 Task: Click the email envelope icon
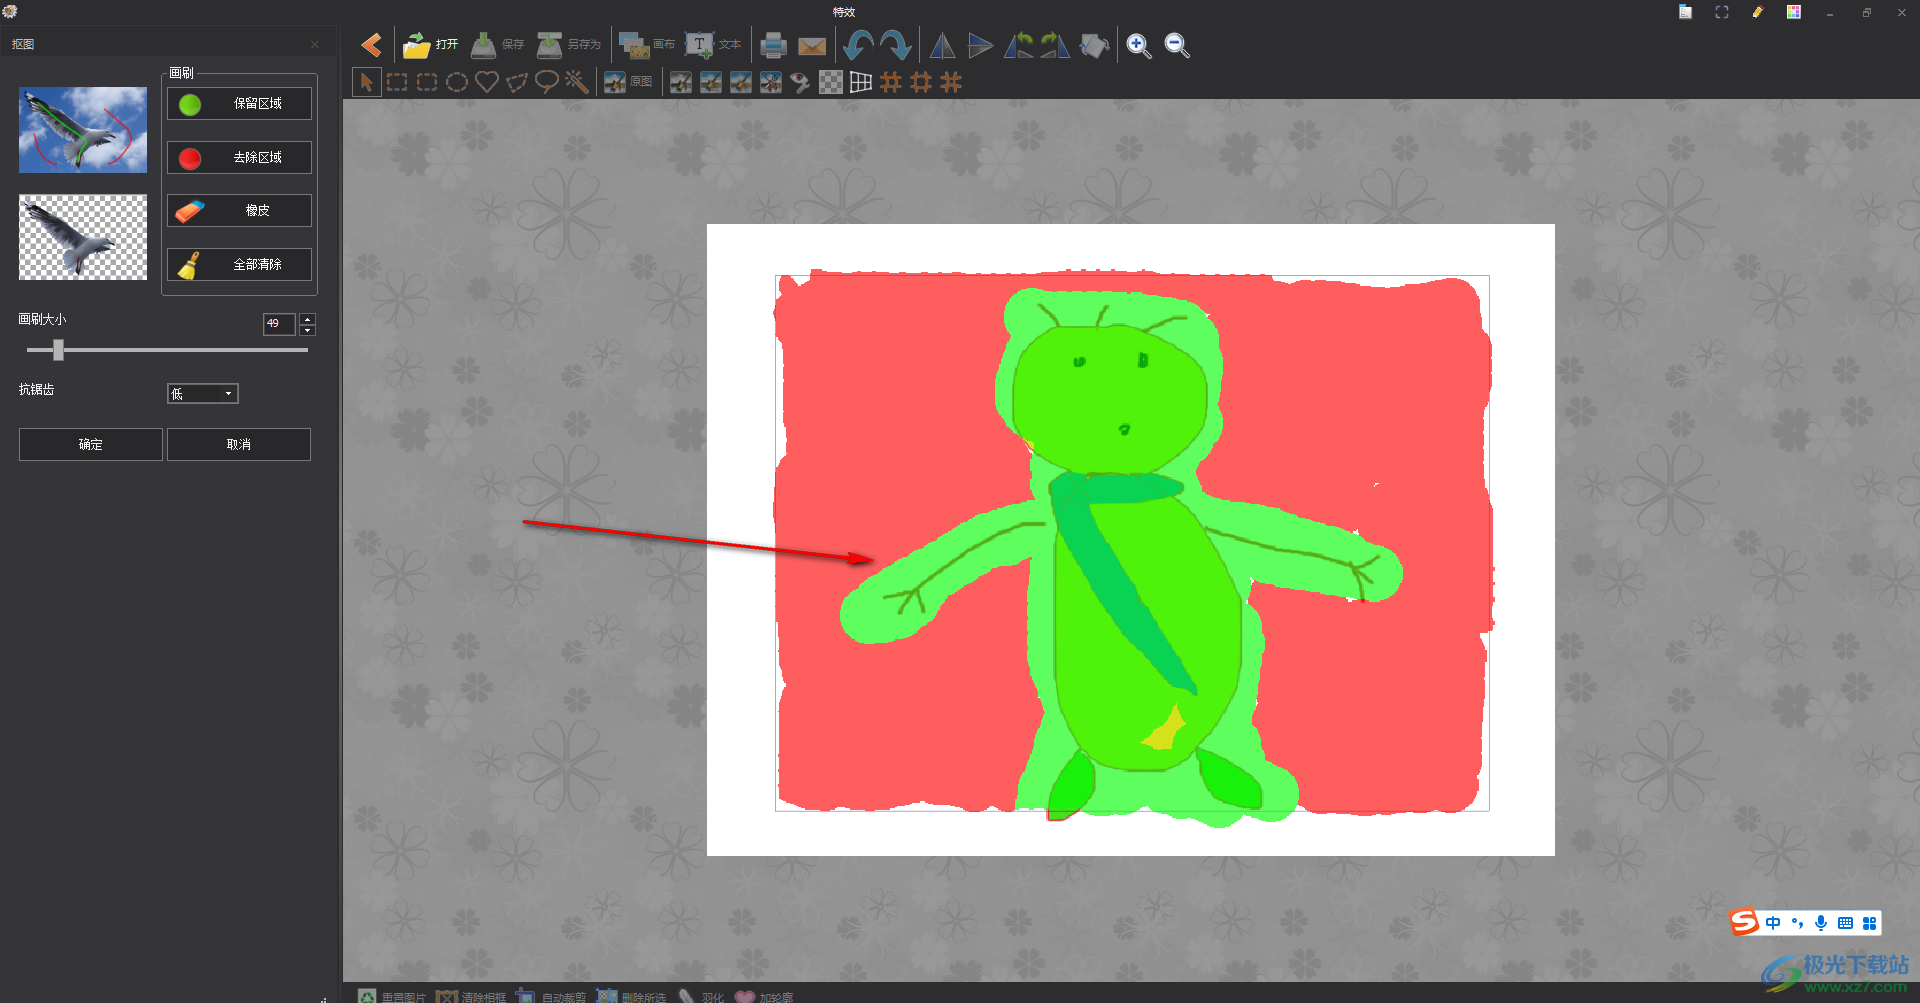pos(812,46)
